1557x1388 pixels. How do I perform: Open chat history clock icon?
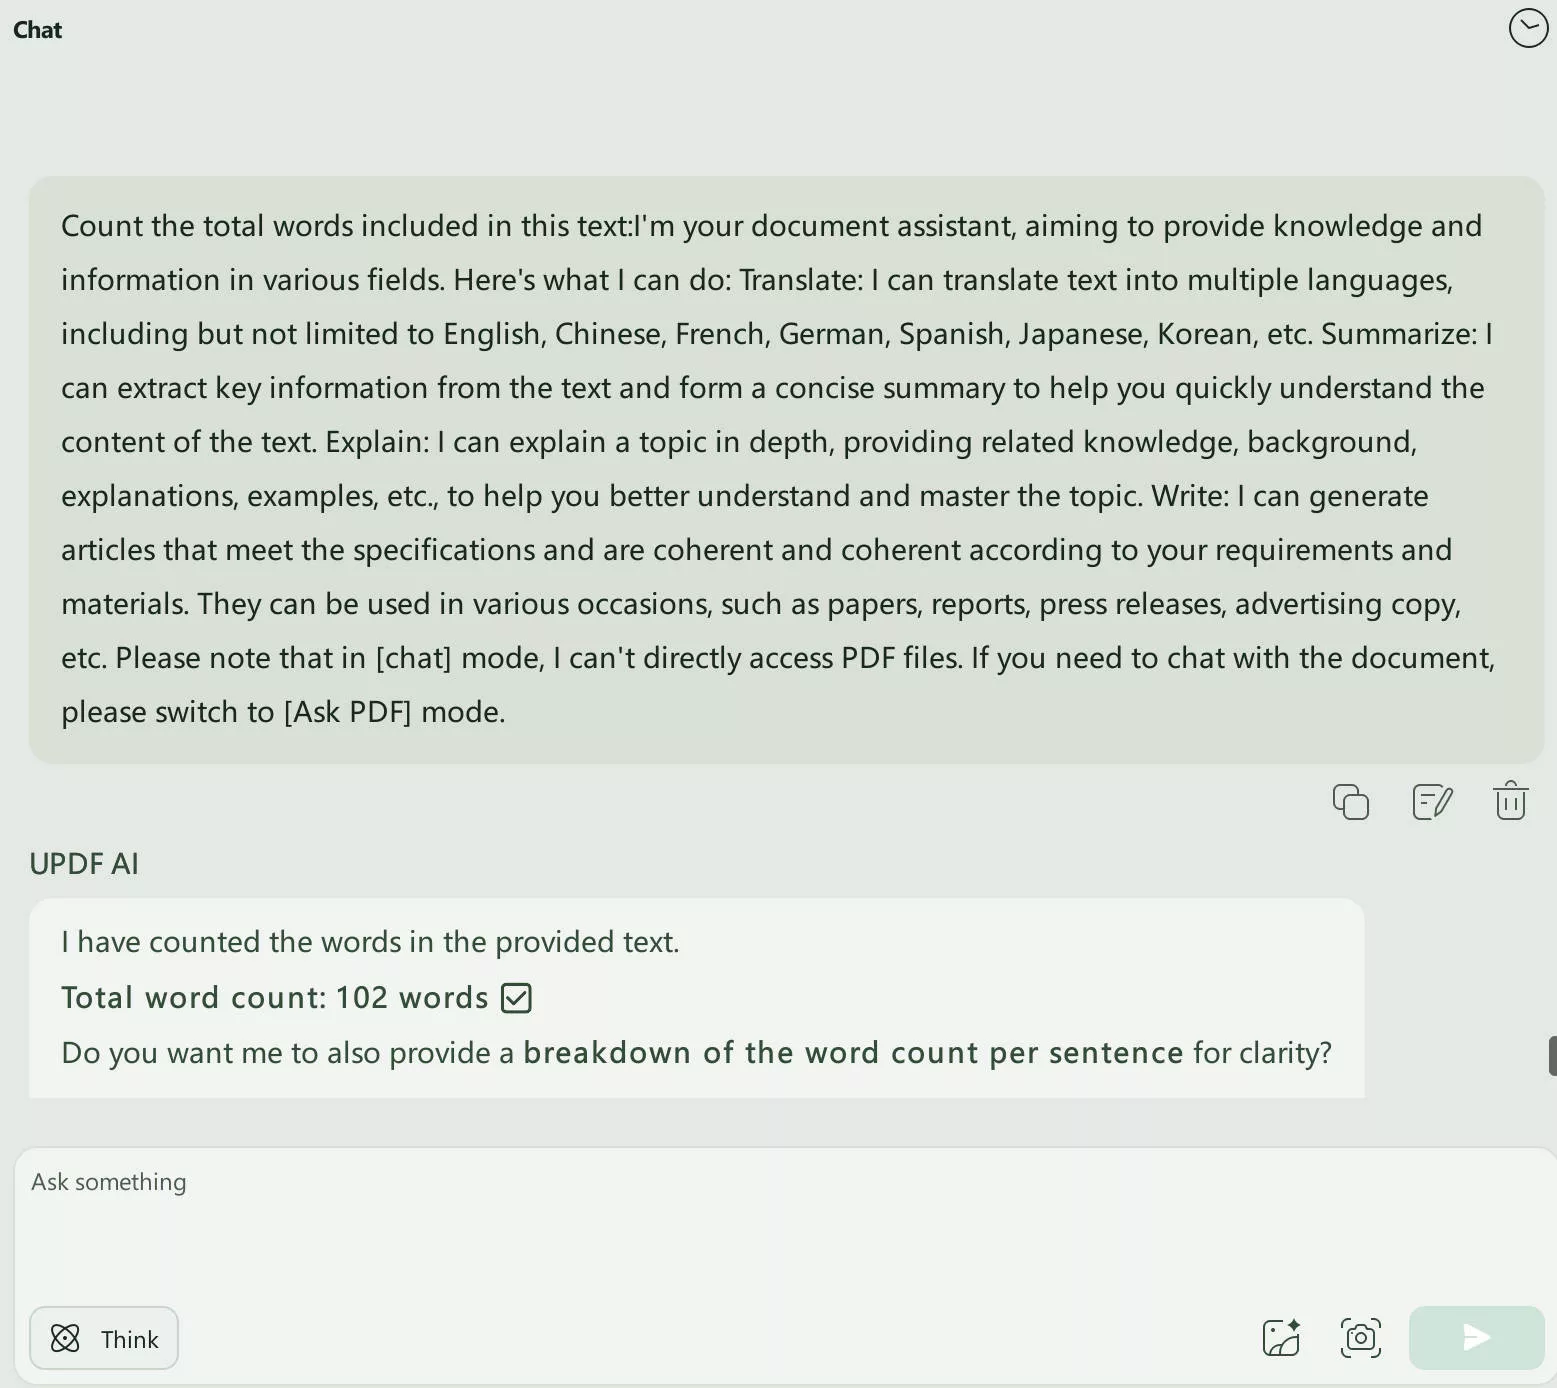1527,29
